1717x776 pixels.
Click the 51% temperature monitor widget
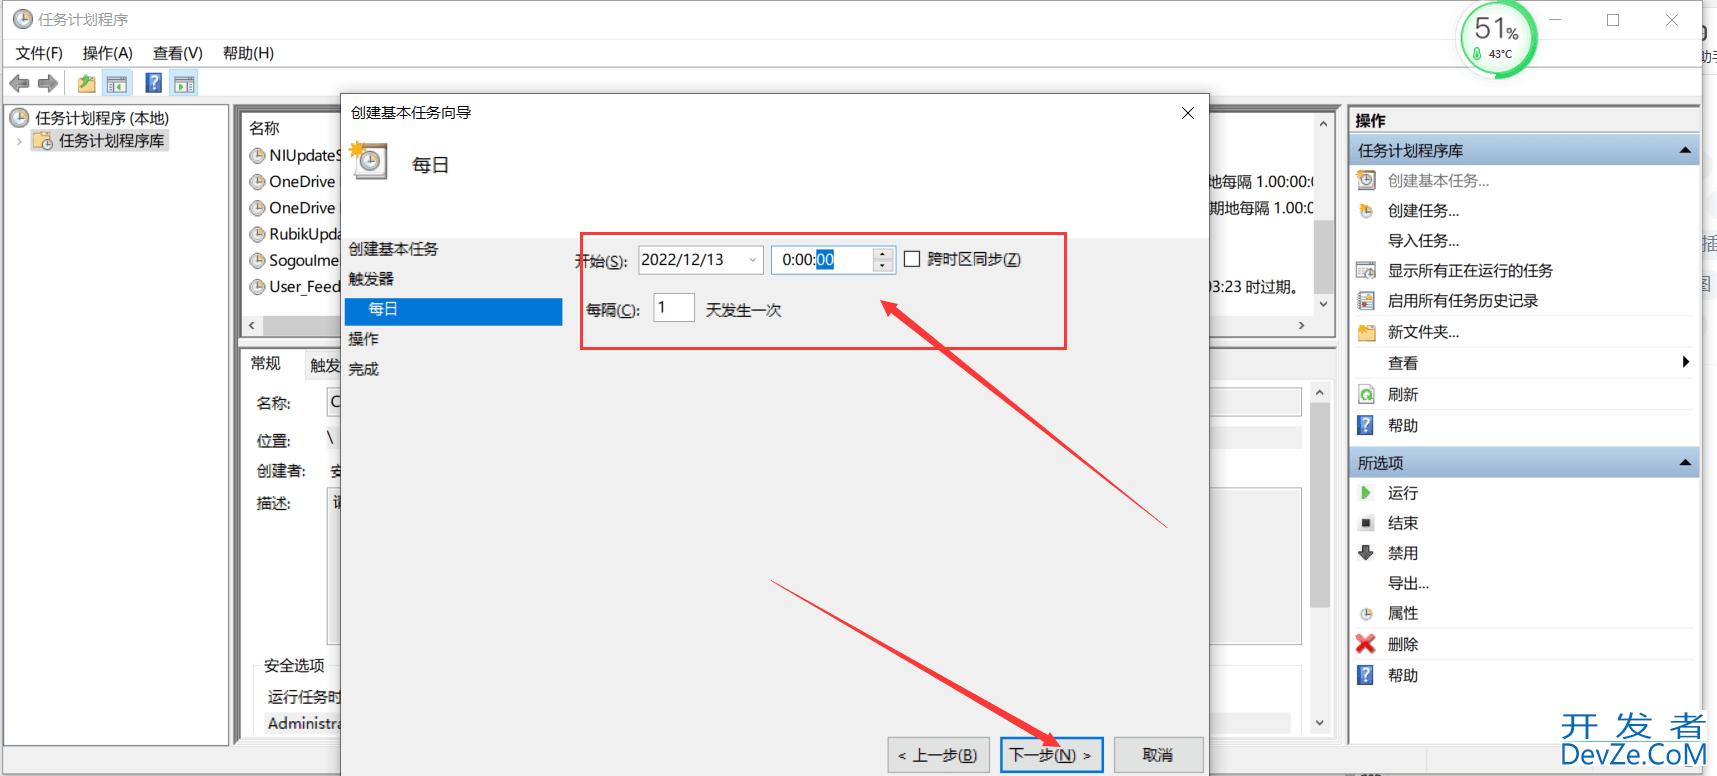(x=1497, y=40)
